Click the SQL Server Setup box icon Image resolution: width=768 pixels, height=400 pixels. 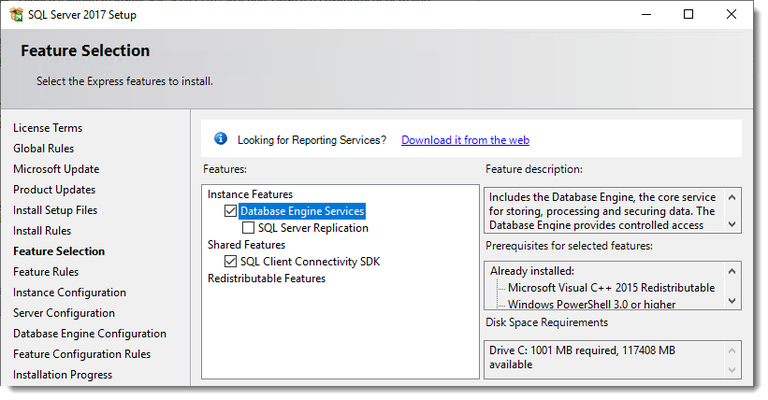coord(16,15)
